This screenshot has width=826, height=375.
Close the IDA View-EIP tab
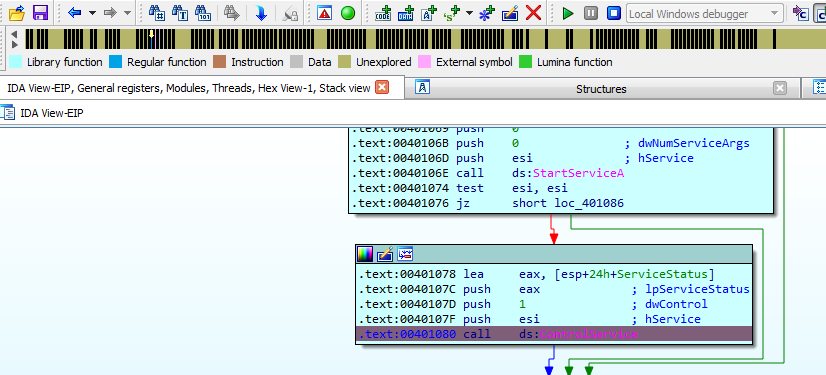(382, 88)
